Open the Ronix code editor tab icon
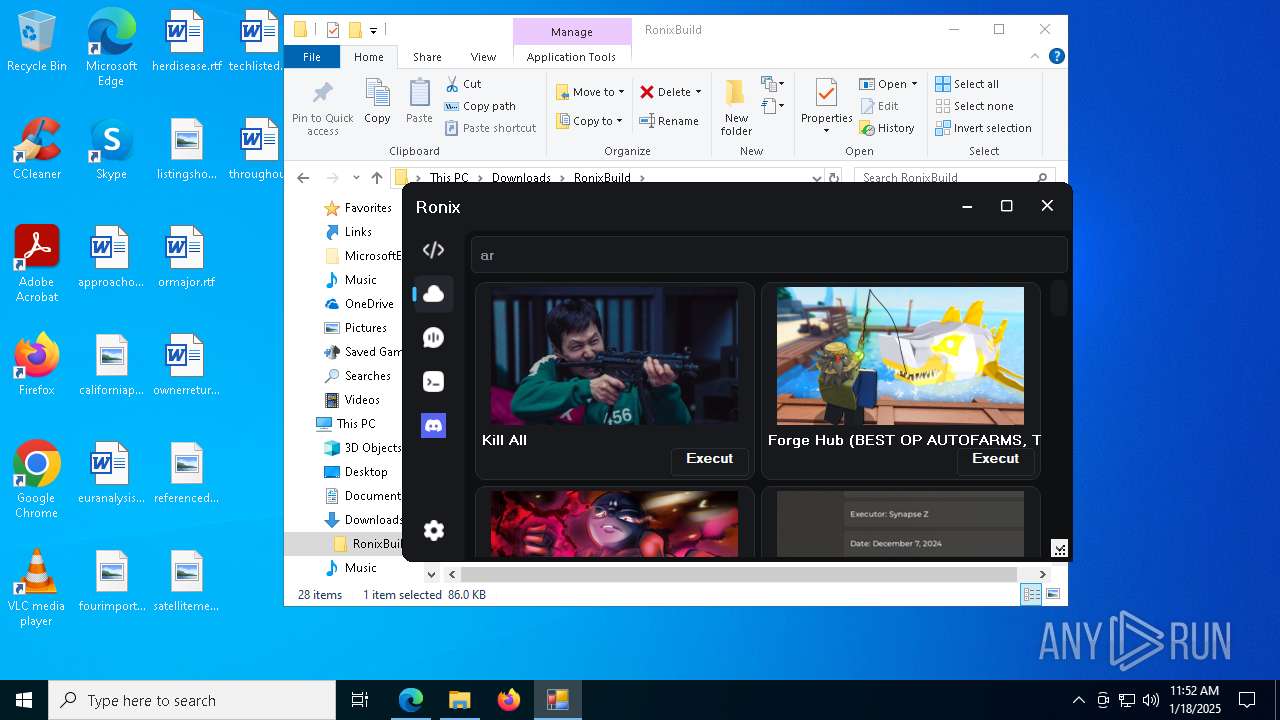 pos(433,250)
